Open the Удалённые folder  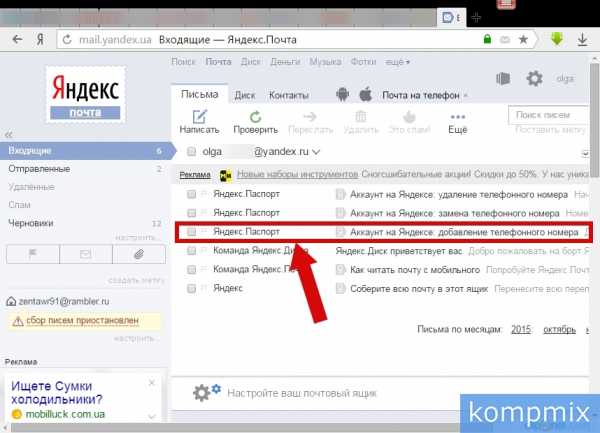click(31, 187)
